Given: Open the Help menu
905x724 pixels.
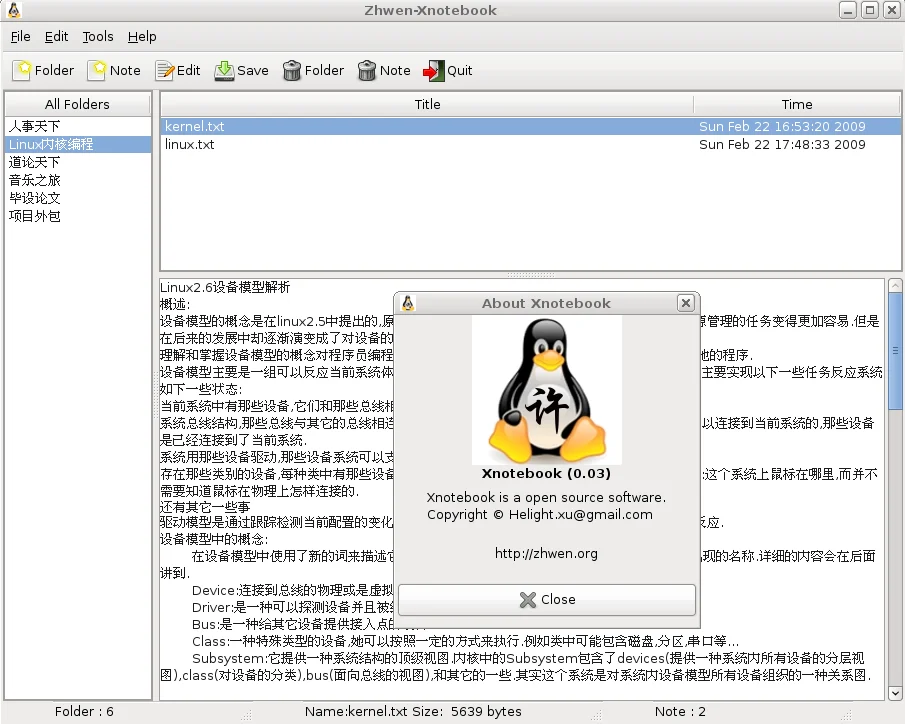Looking at the screenshot, I should (142, 36).
